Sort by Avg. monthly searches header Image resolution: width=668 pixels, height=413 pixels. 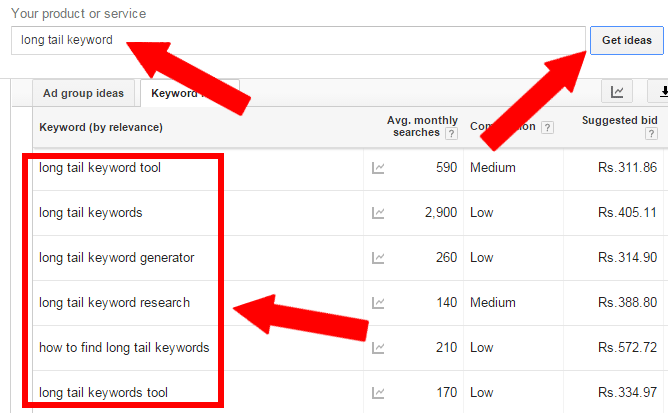point(422,126)
